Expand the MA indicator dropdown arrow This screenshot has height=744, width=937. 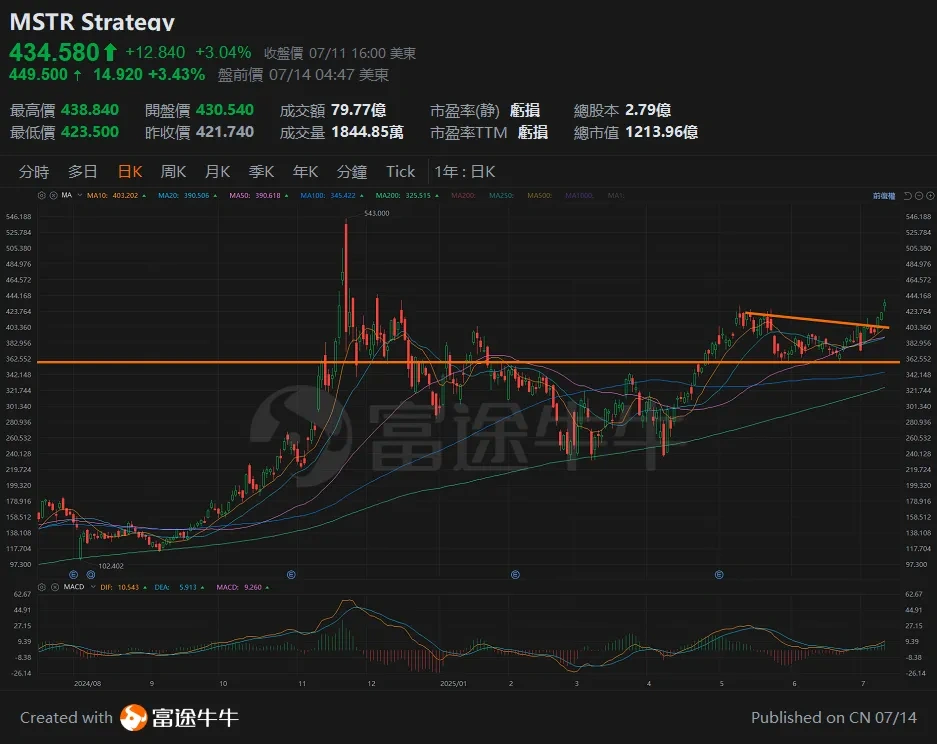pos(79,195)
